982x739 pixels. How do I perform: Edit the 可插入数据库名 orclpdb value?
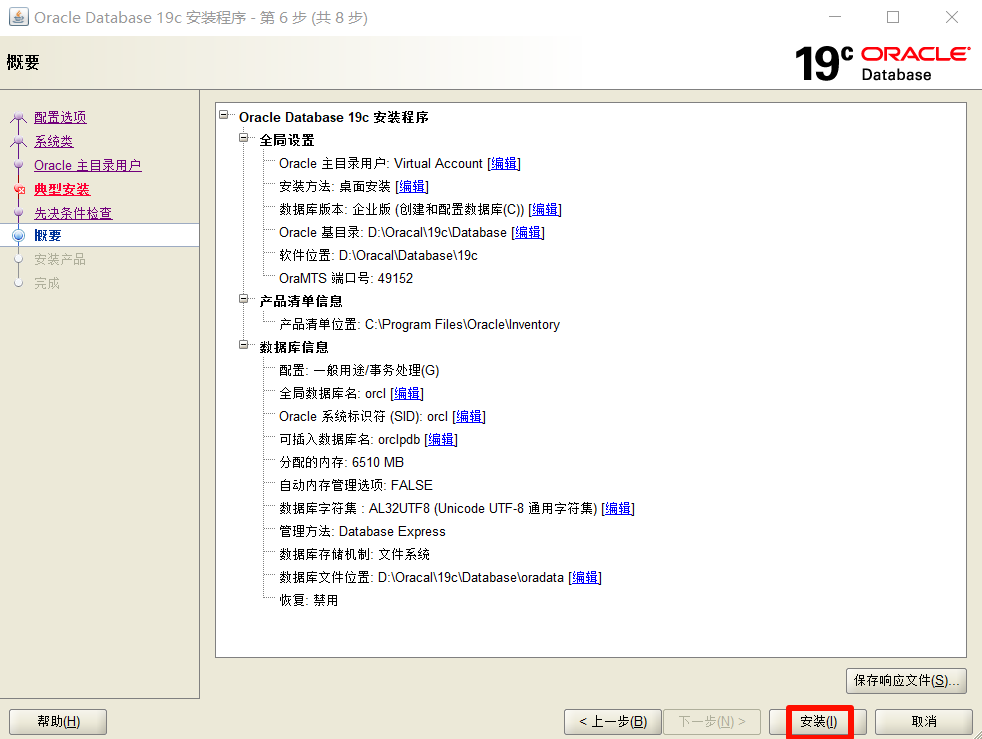click(x=441, y=440)
